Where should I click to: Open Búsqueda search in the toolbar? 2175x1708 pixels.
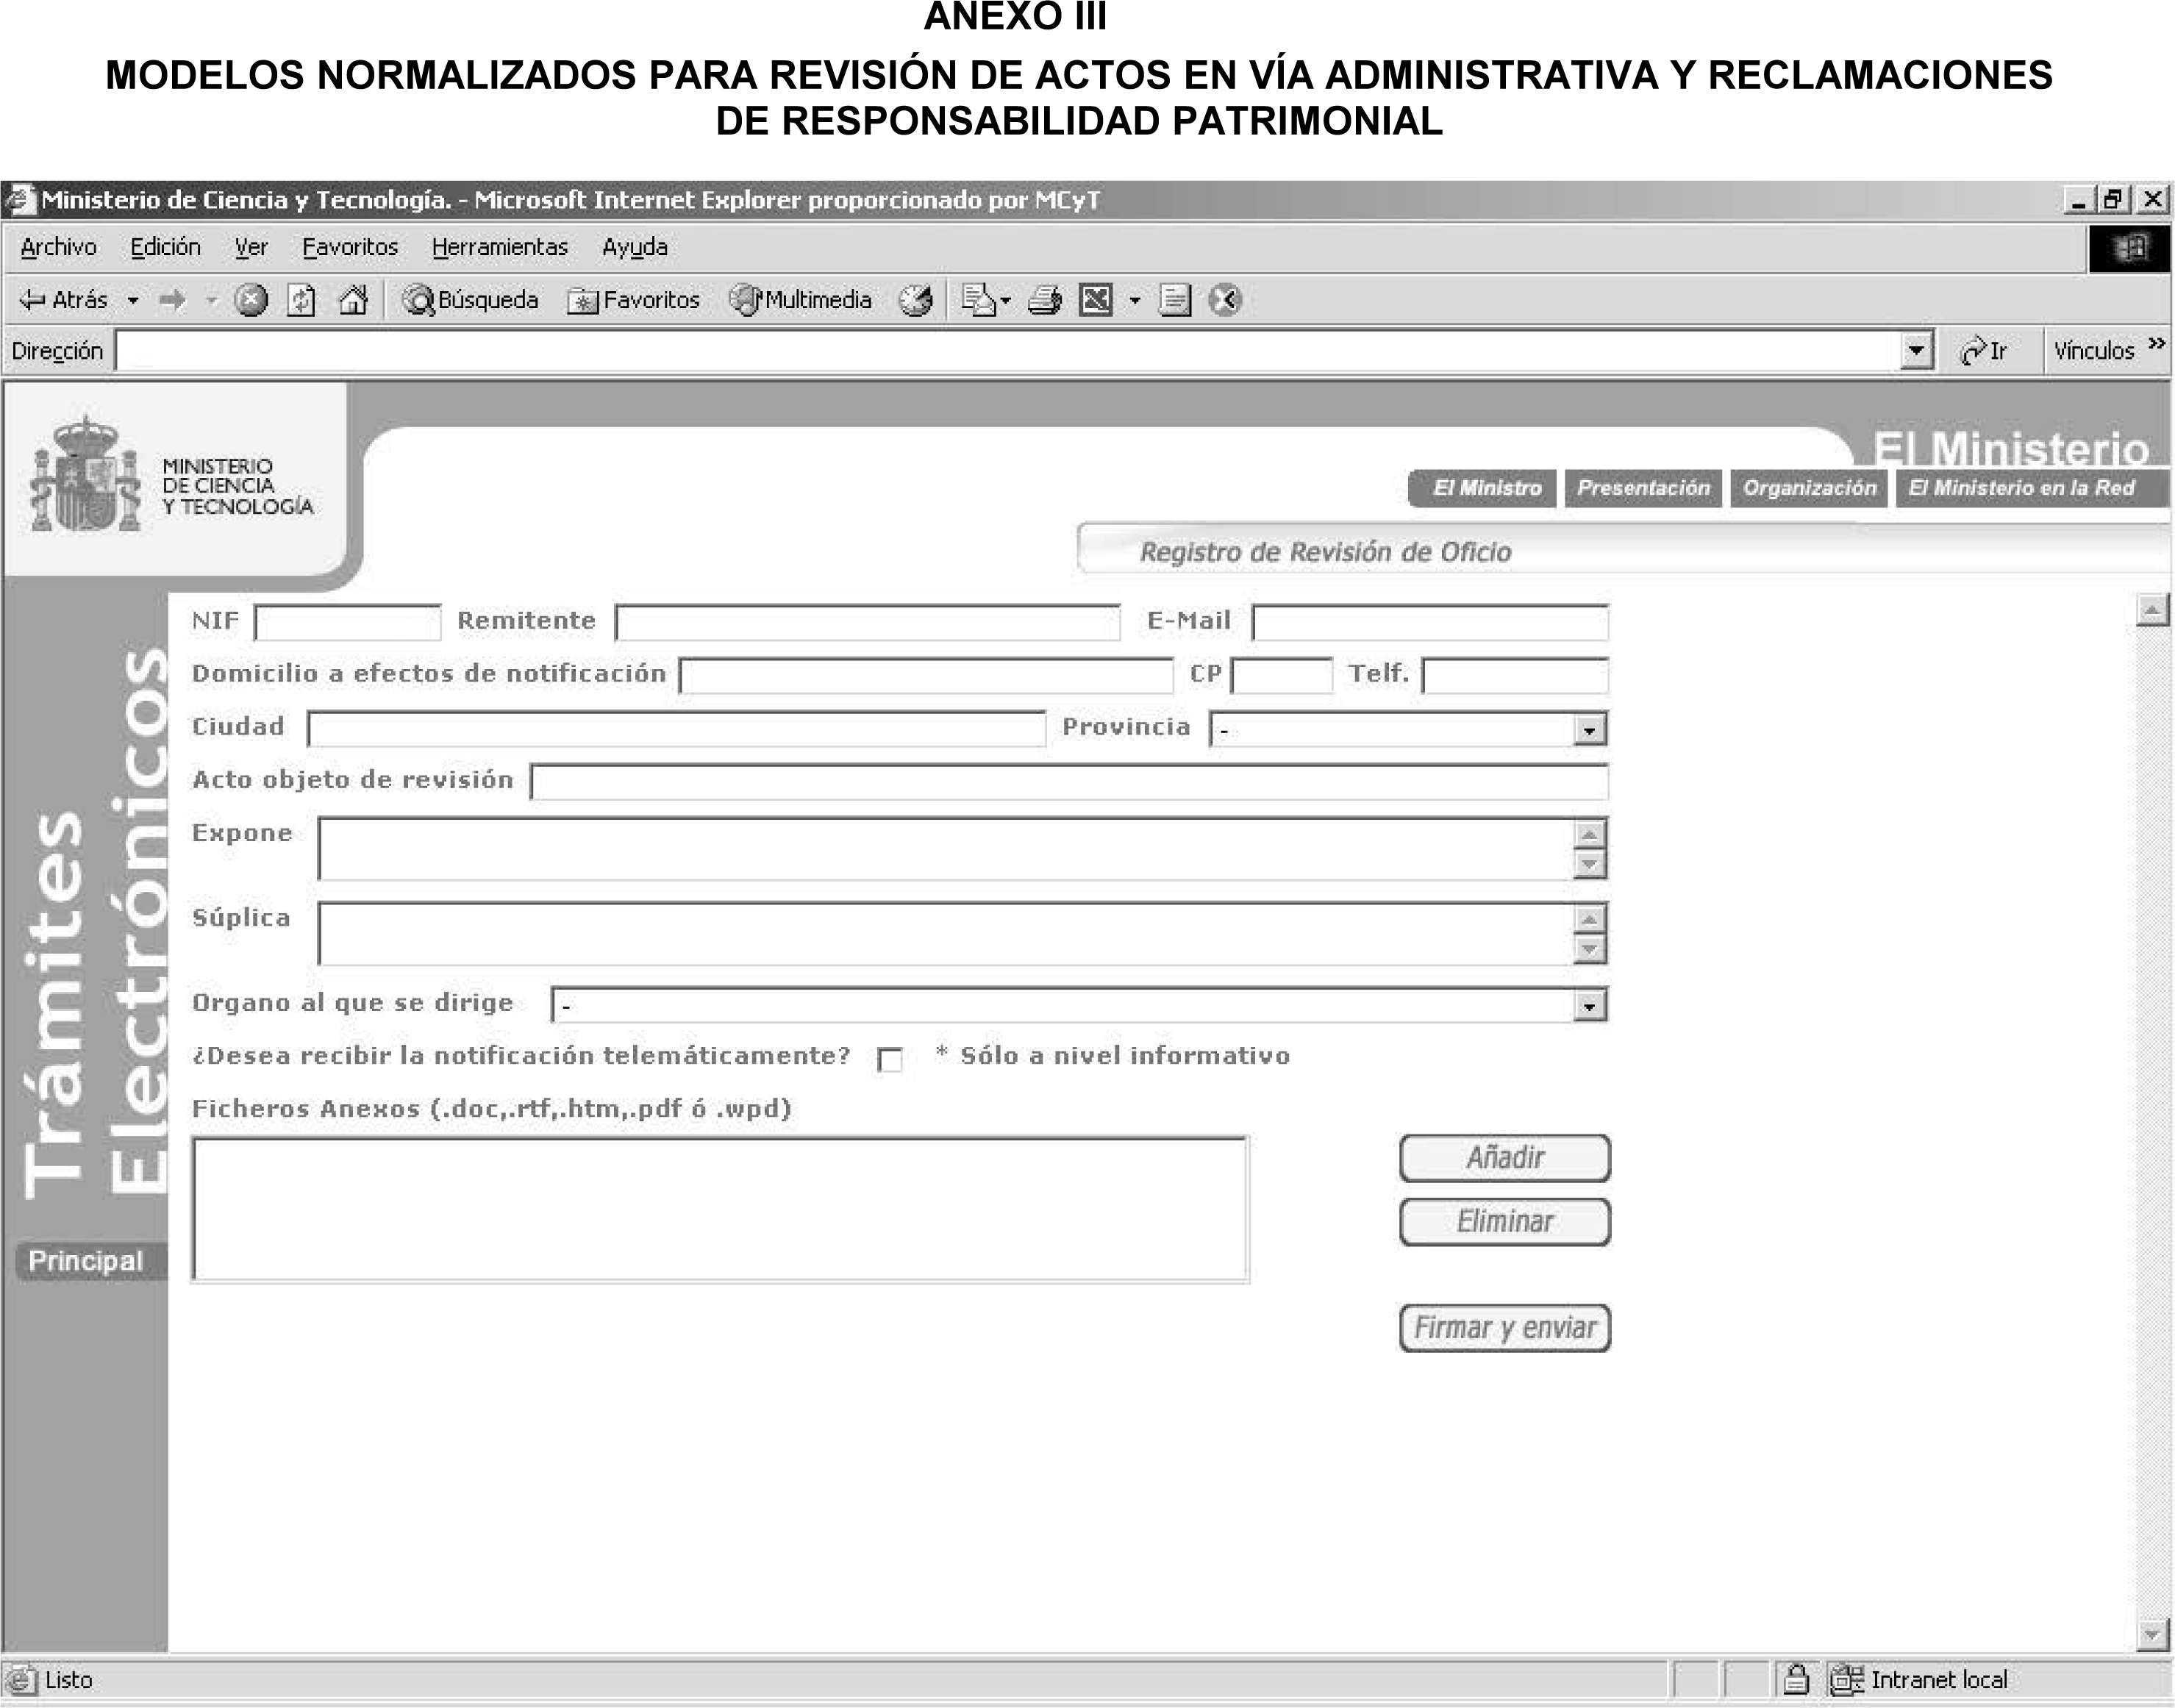click(470, 300)
